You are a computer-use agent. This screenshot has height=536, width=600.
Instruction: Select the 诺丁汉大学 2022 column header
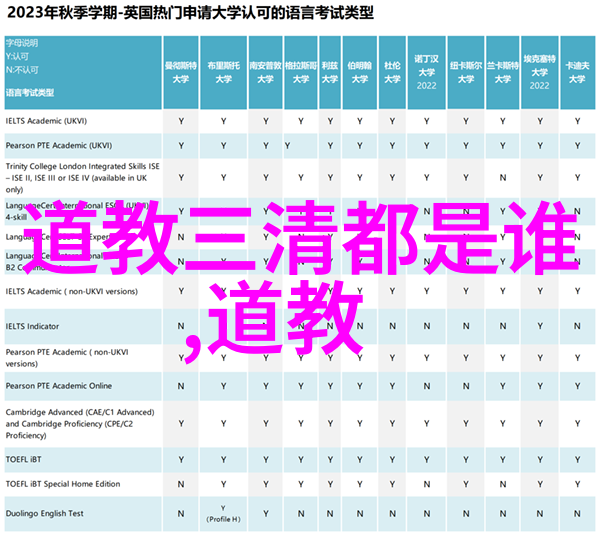[x=426, y=72]
